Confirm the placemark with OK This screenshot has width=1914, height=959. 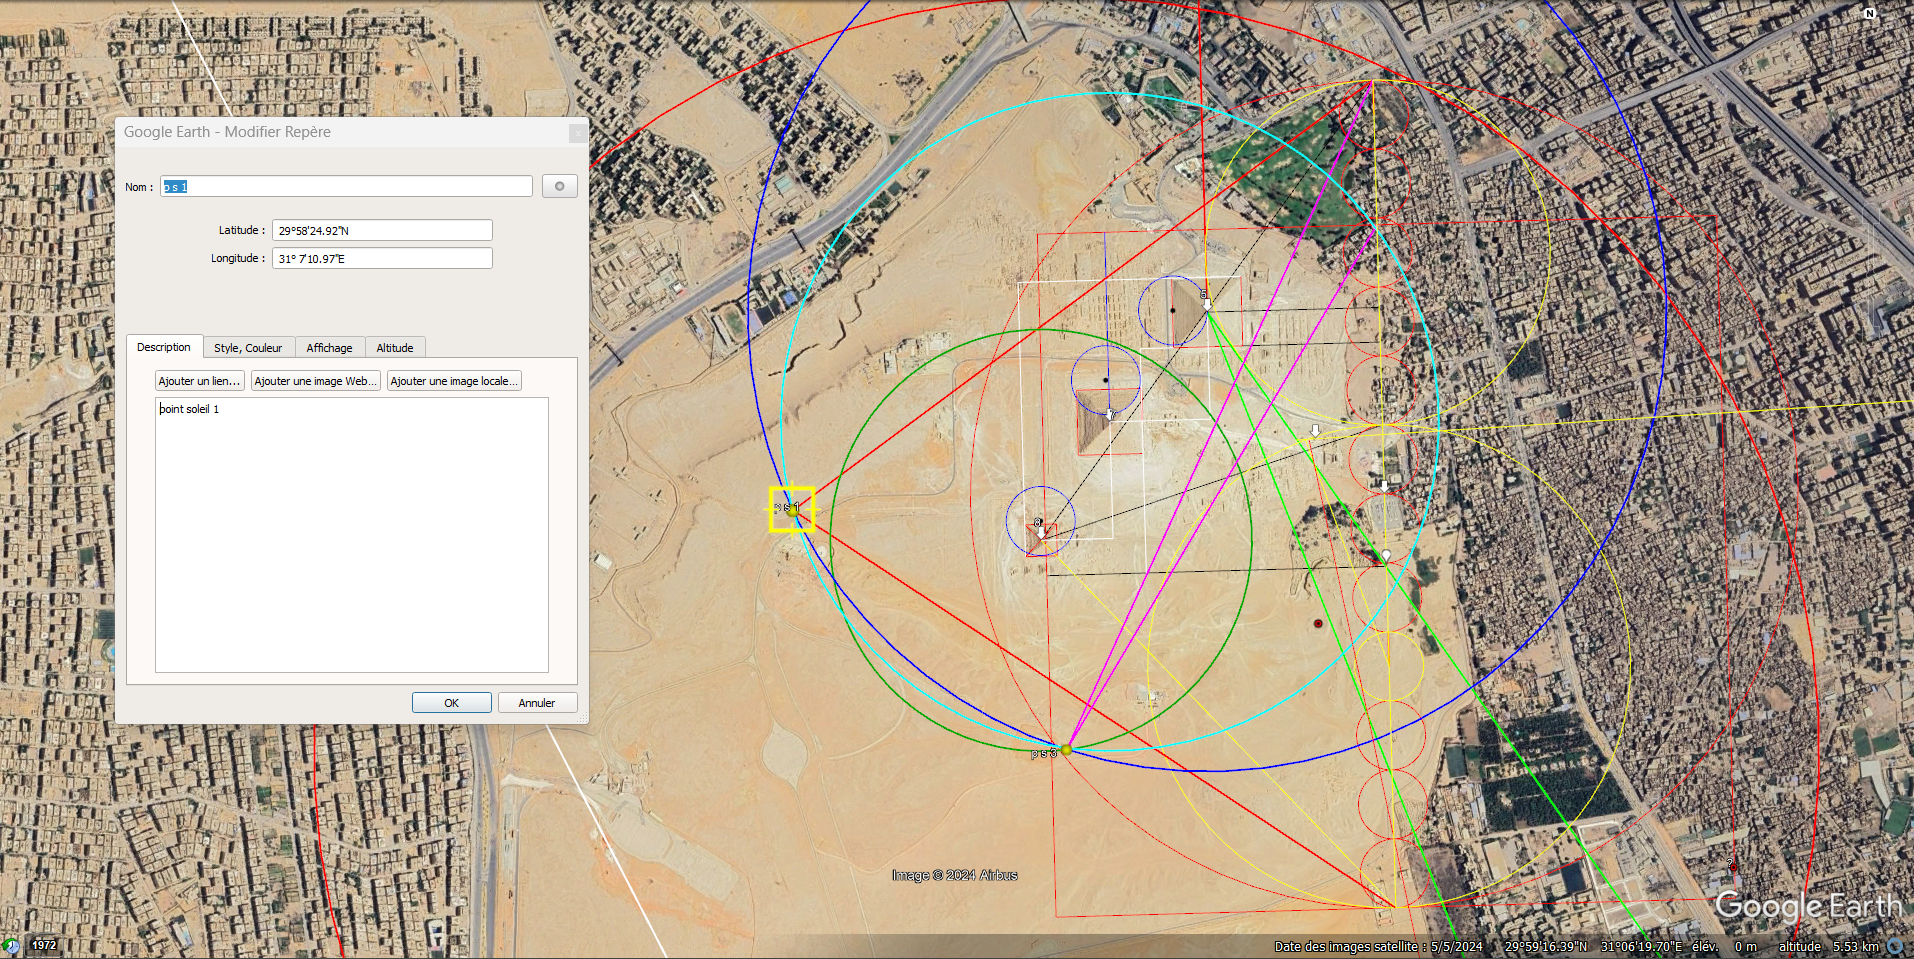[x=452, y=703]
